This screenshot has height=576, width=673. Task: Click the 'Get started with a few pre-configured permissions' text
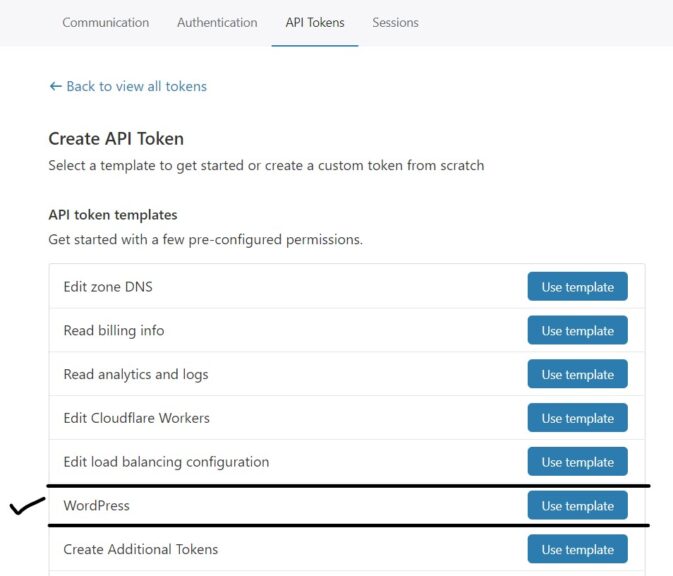(205, 239)
